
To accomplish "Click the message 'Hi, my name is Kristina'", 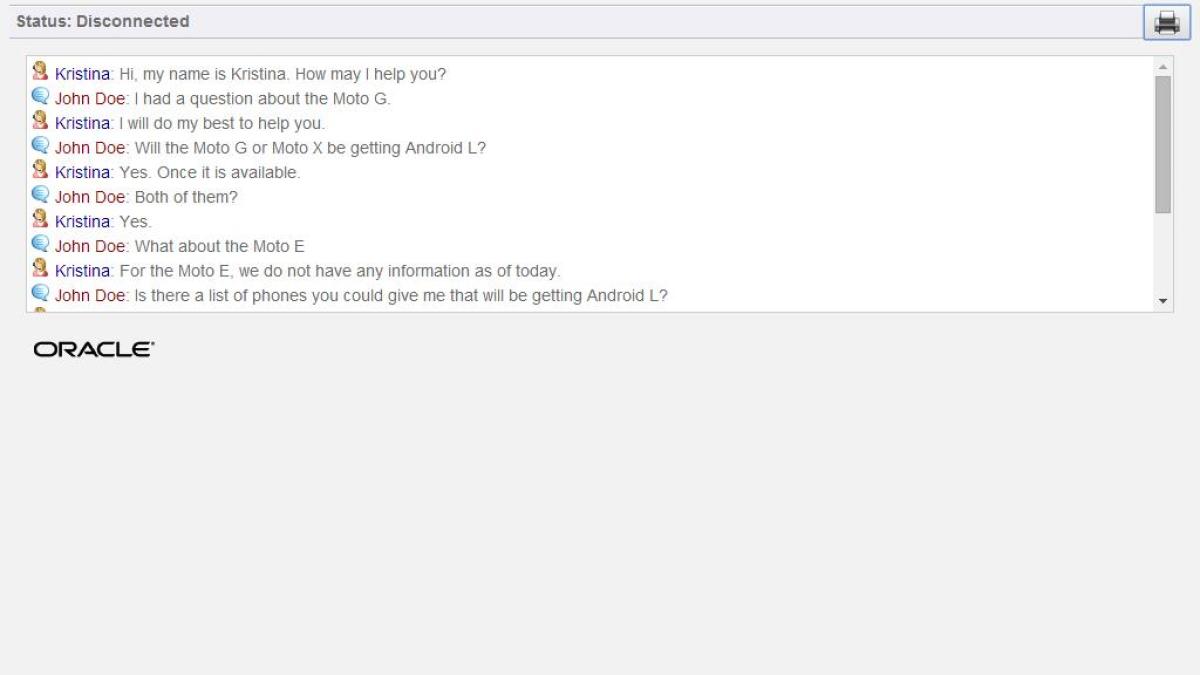I will click(x=283, y=74).
